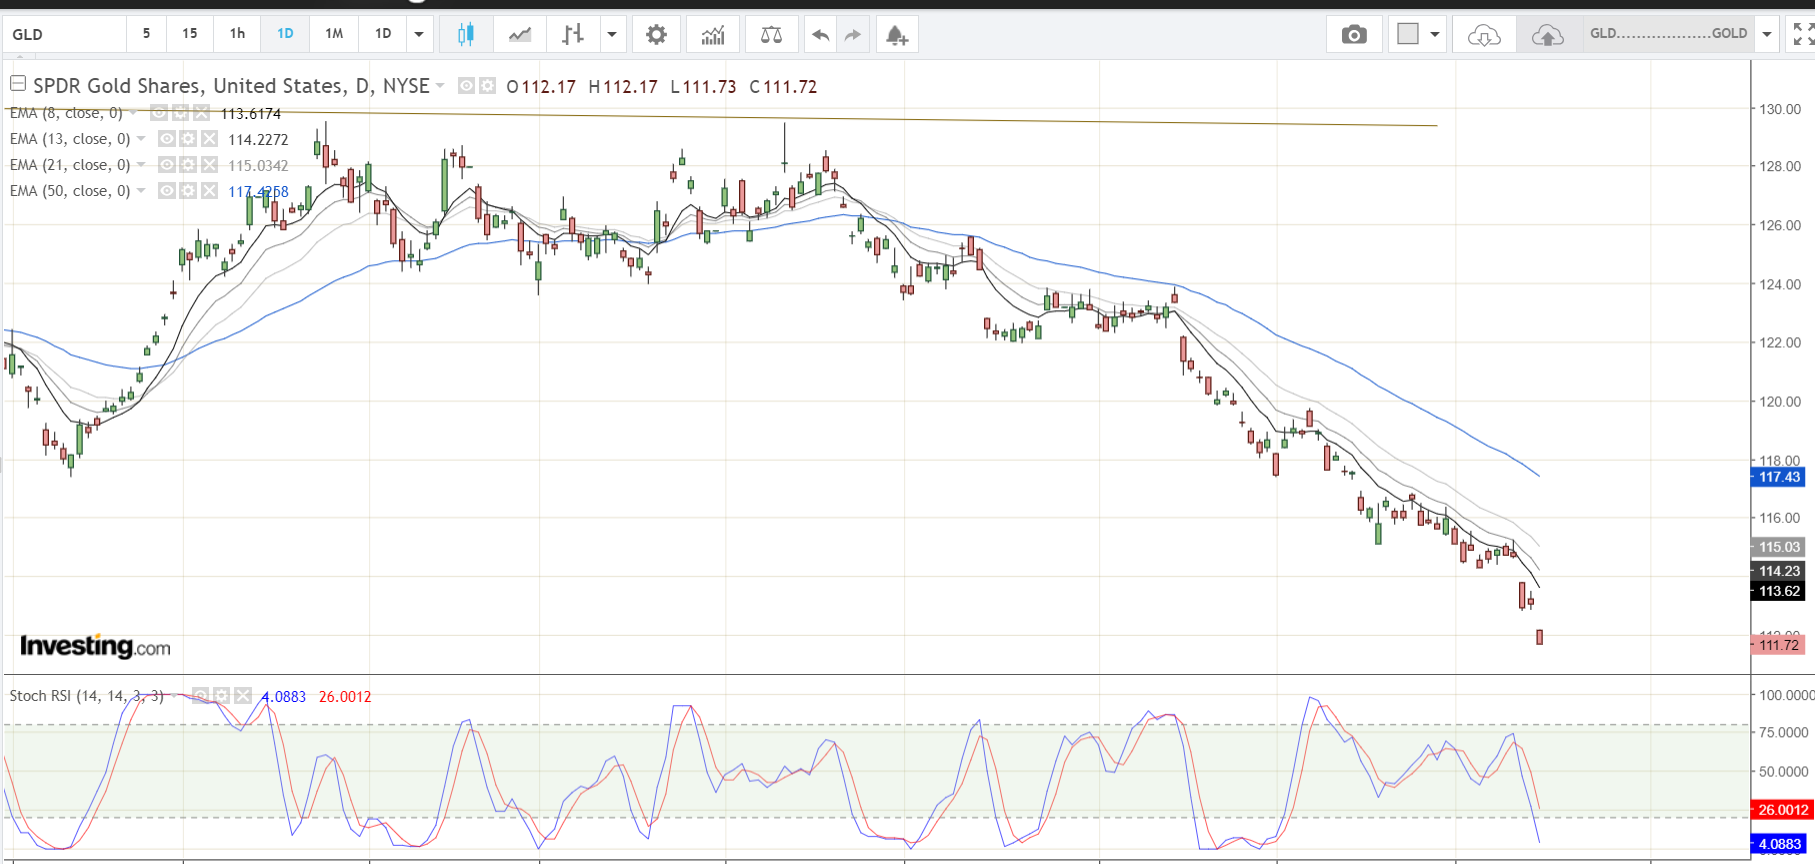Viewport: 1815px width, 864px height.
Task: Click the blue 117.43 price axis label
Action: [1779, 477]
